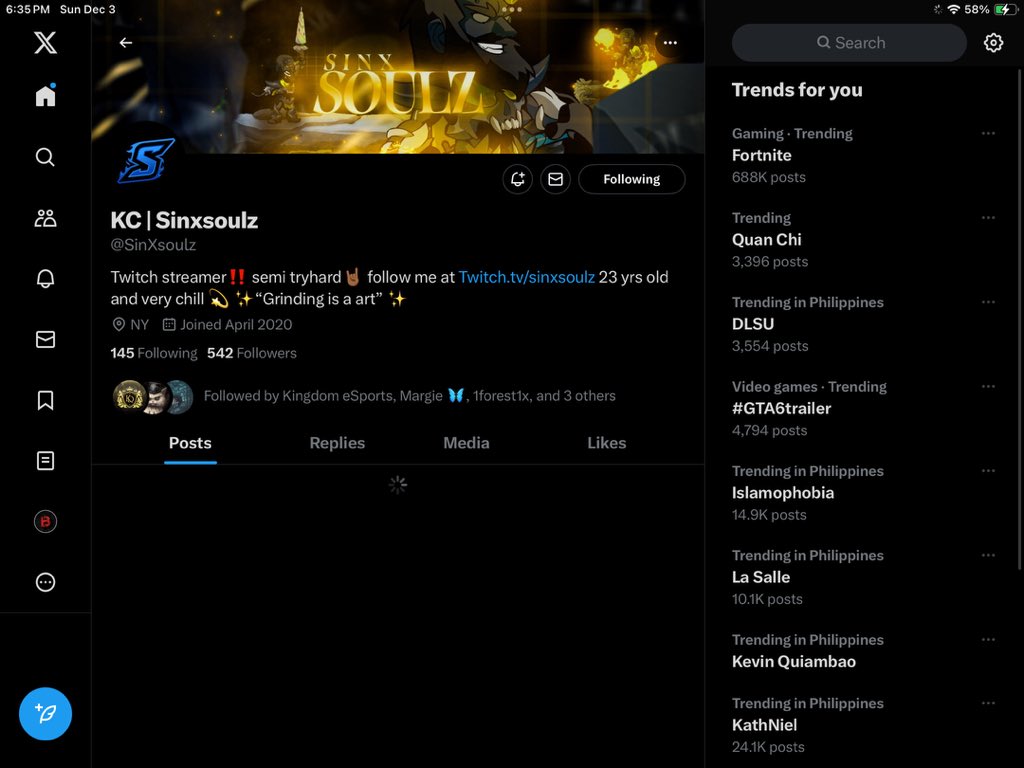1024x768 pixels.
Task: Select the Posts tab
Action: (190, 443)
